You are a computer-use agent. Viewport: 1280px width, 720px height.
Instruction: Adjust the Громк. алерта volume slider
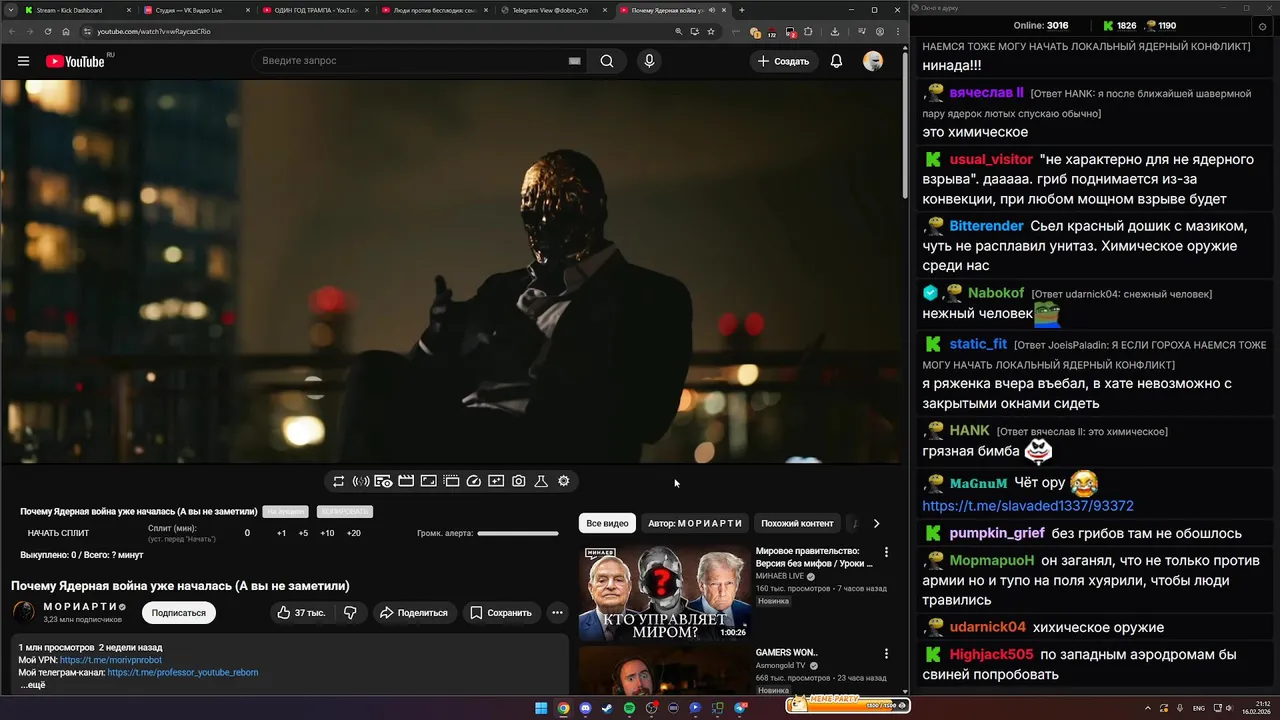518,533
